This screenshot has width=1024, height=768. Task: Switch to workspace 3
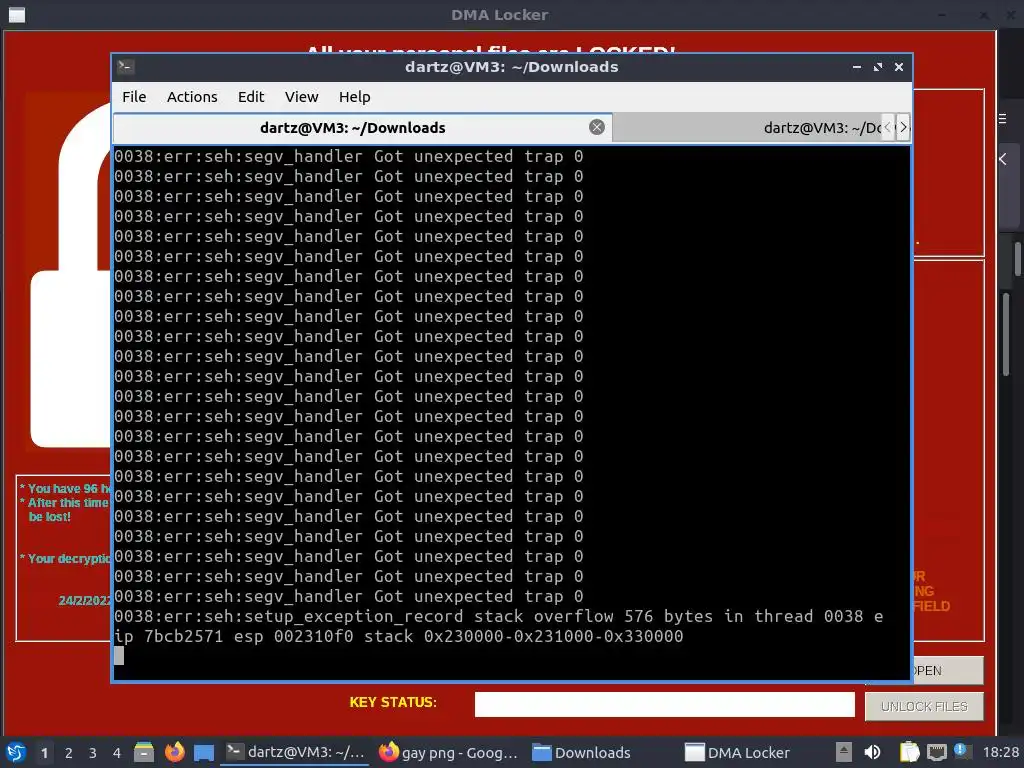pyautogui.click(x=93, y=753)
